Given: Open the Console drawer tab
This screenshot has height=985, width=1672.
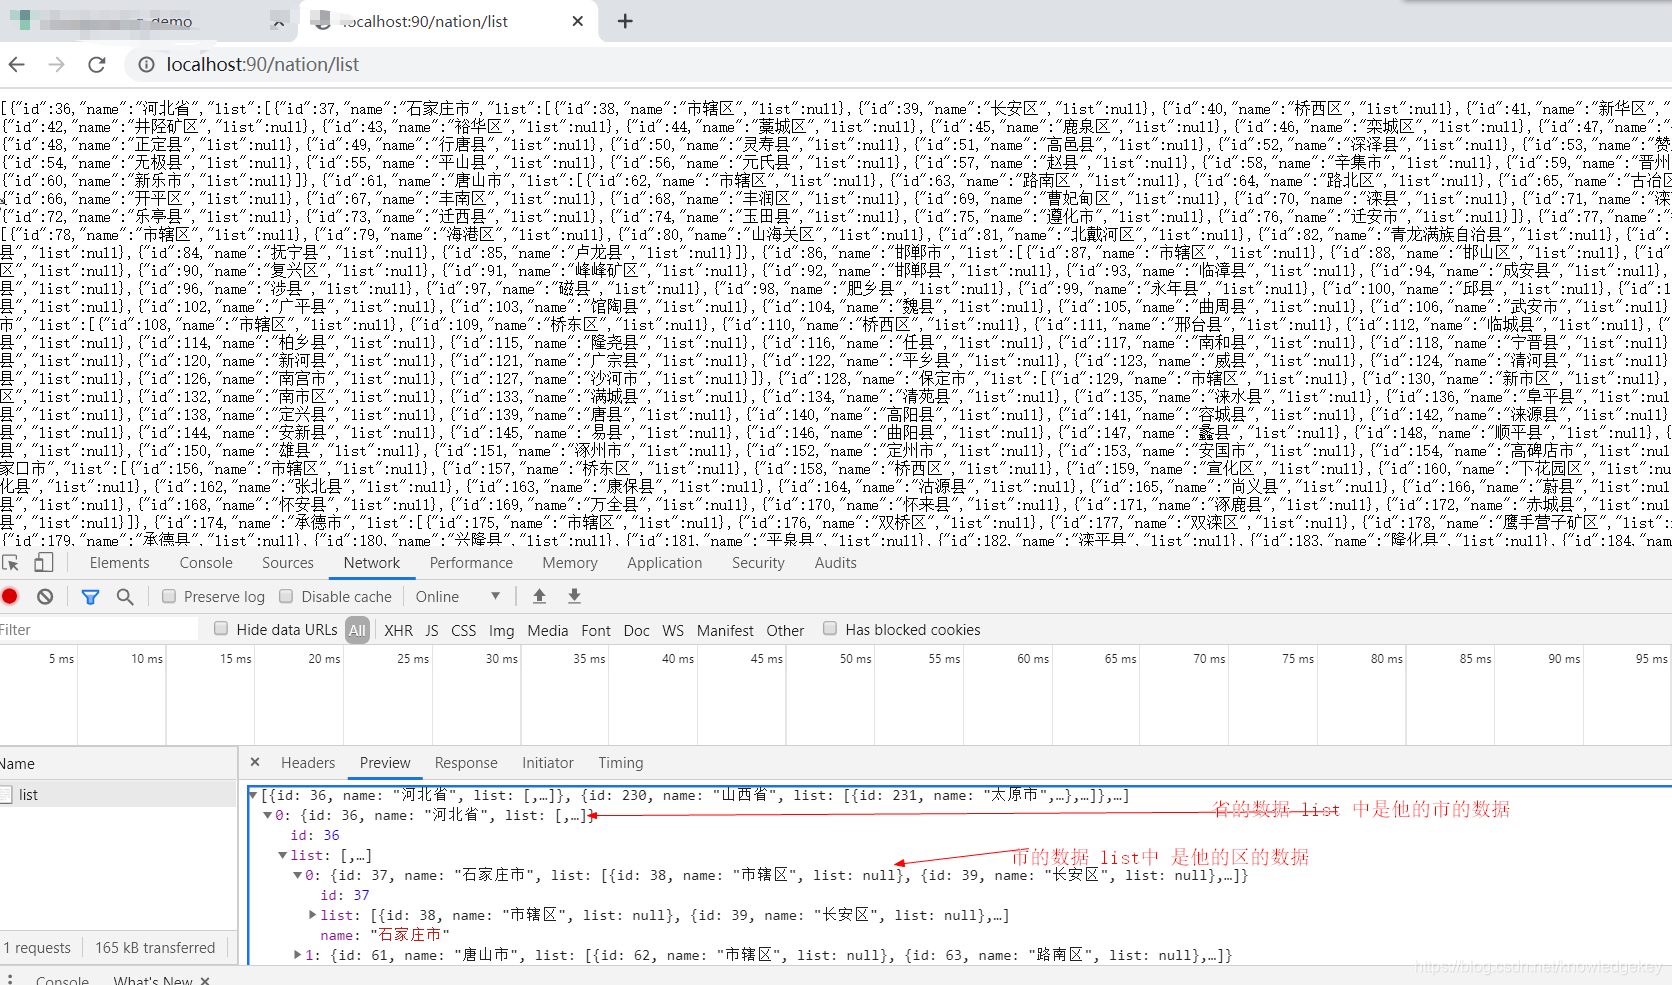Looking at the screenshot, I should [x=62, y=980].
